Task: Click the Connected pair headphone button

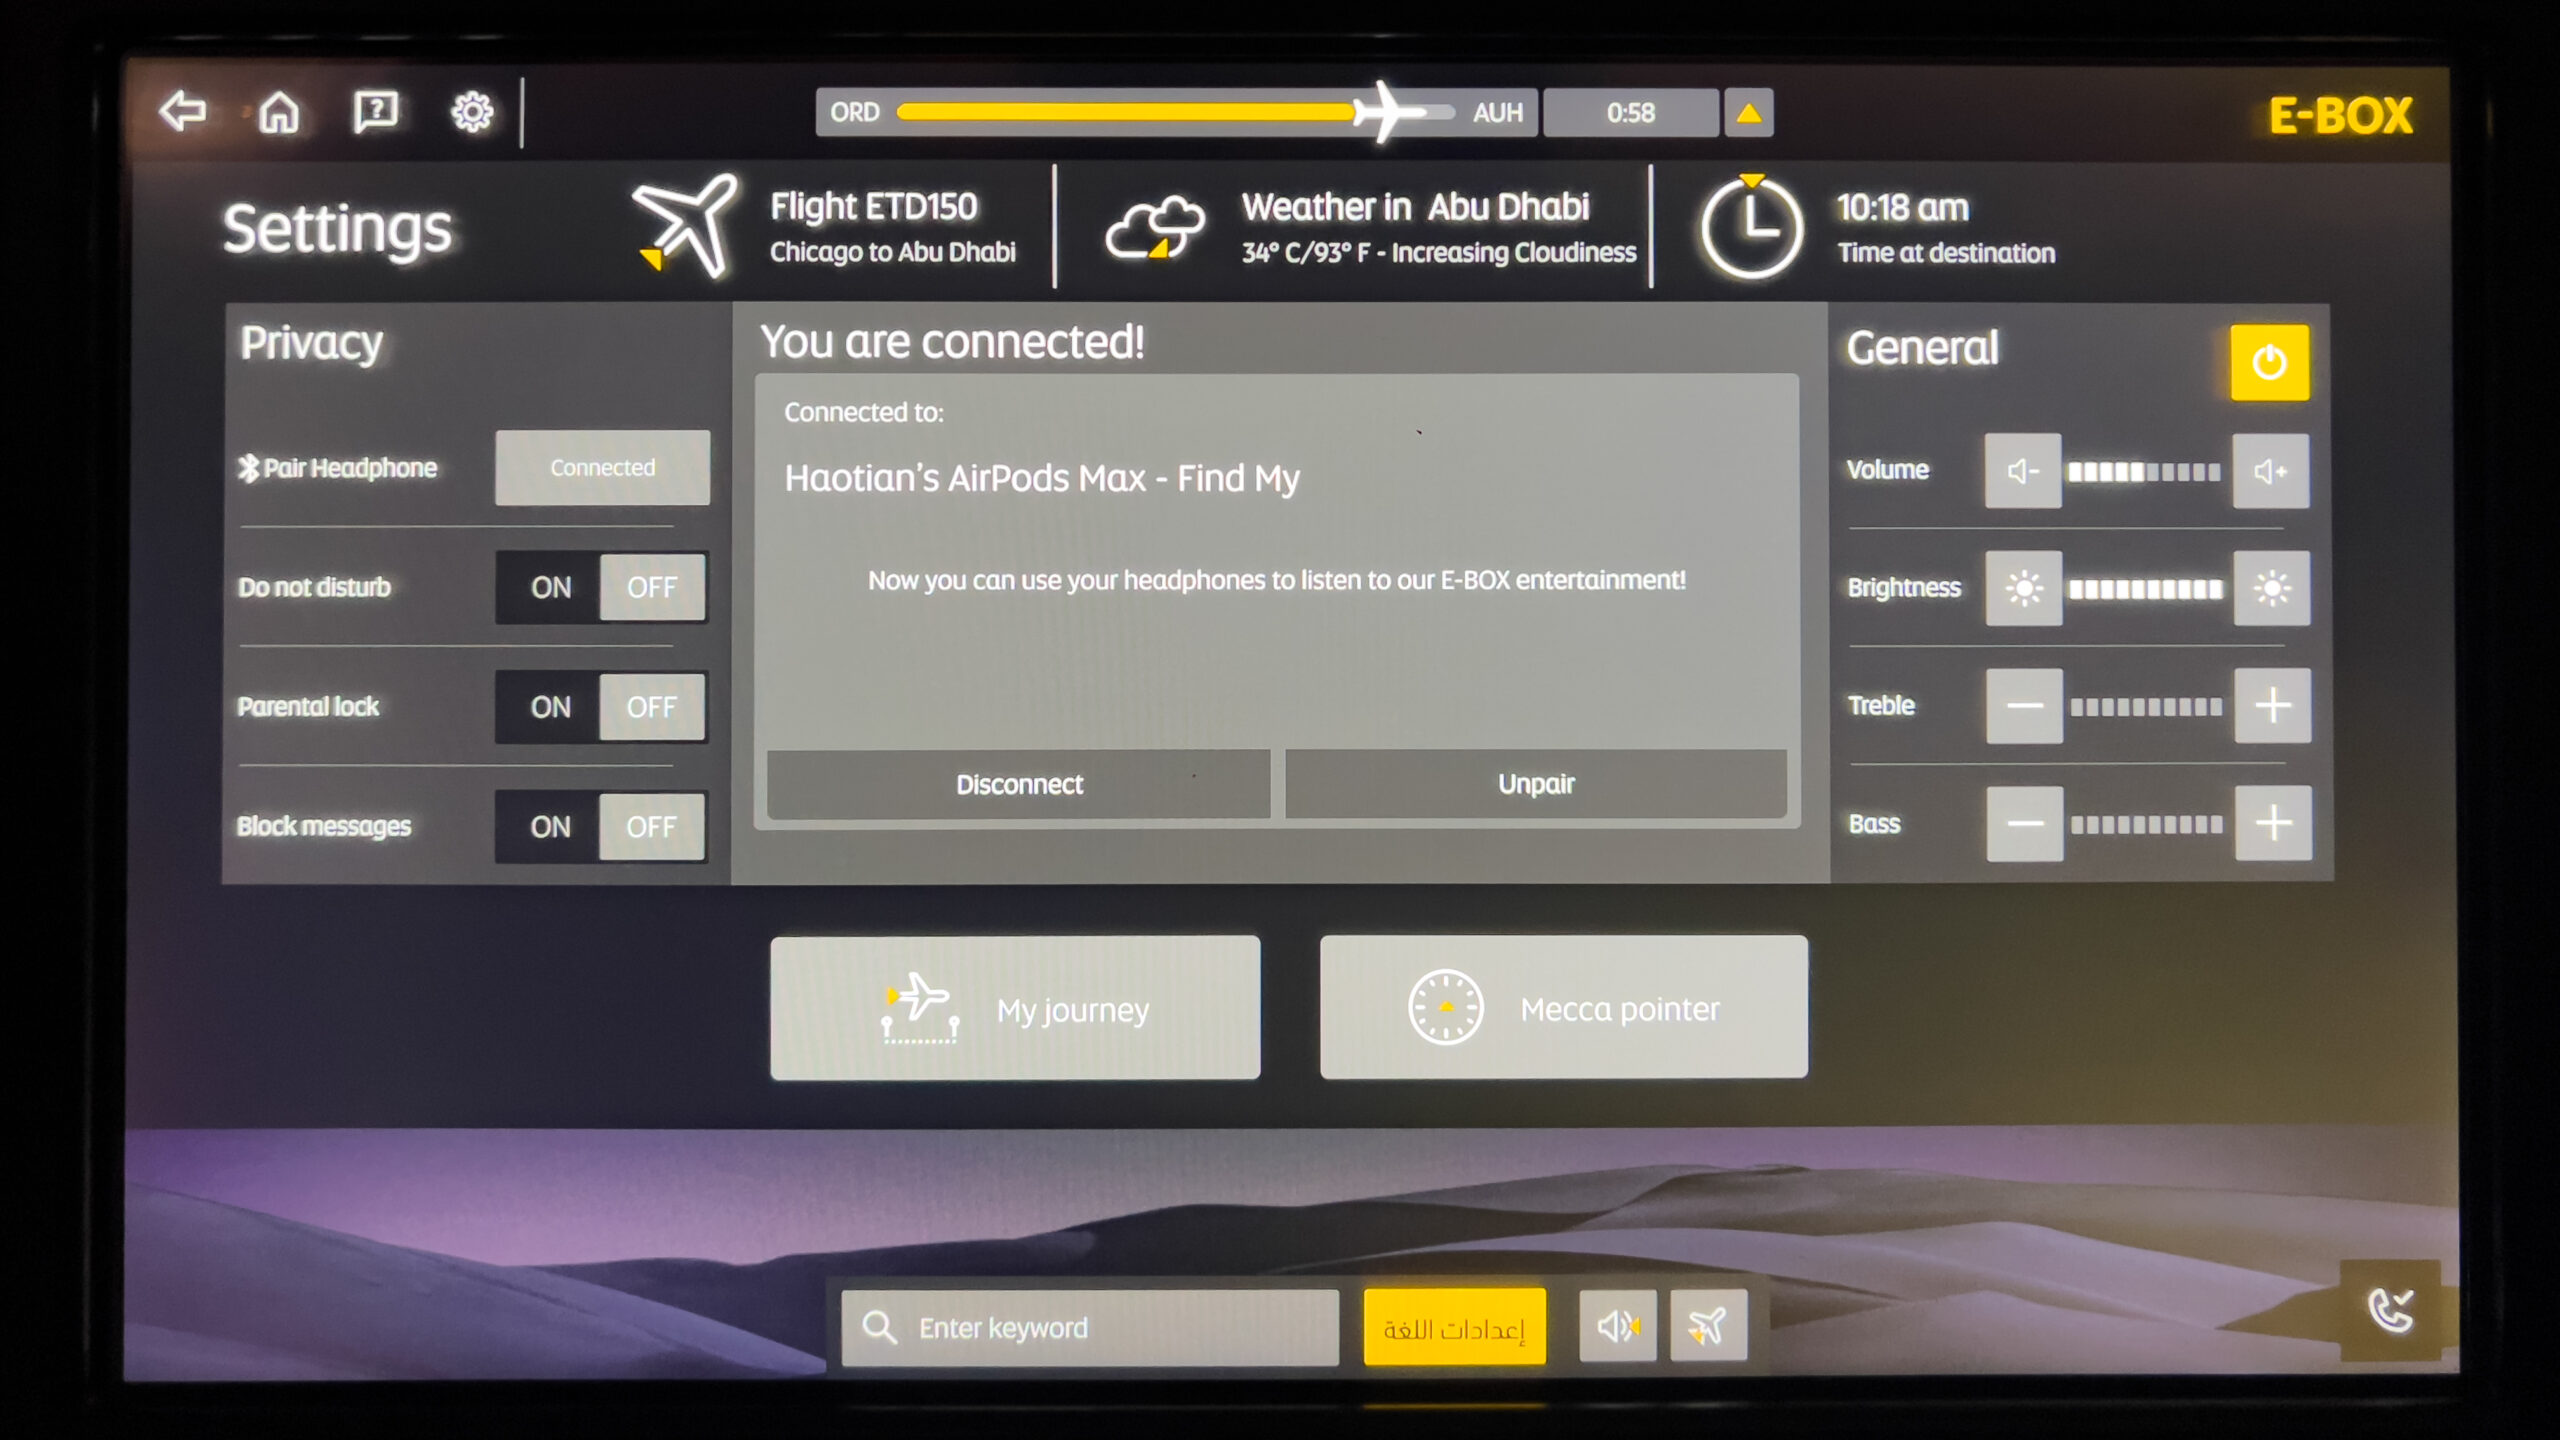Action: (x=602, y=468)
